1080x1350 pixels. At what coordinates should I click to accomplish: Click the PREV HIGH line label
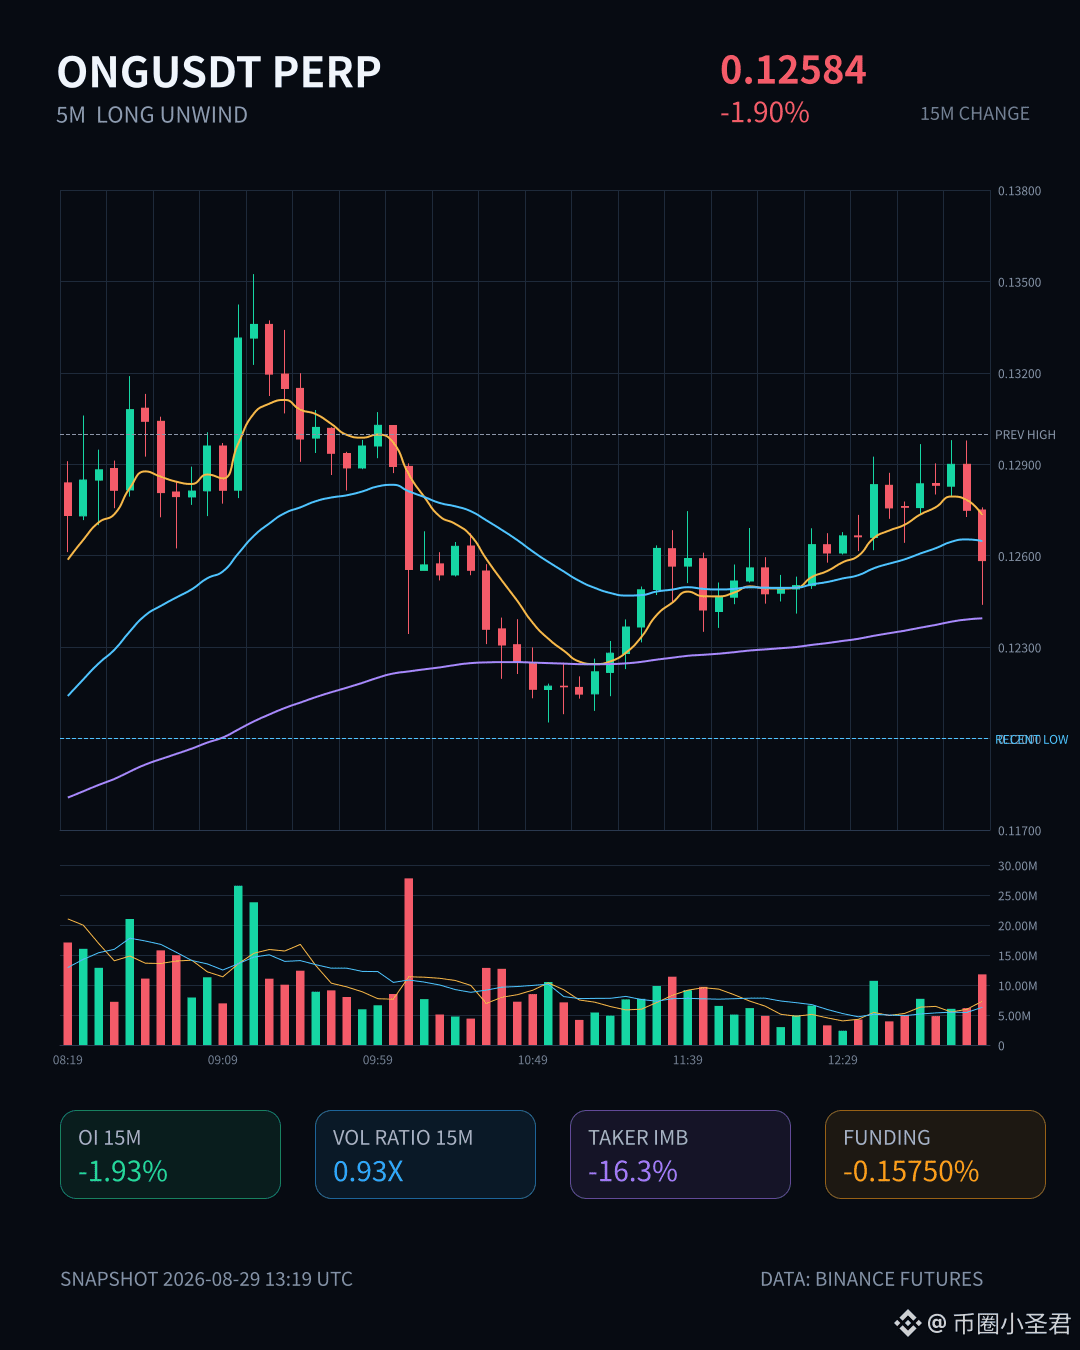(x=1025, y=435)
